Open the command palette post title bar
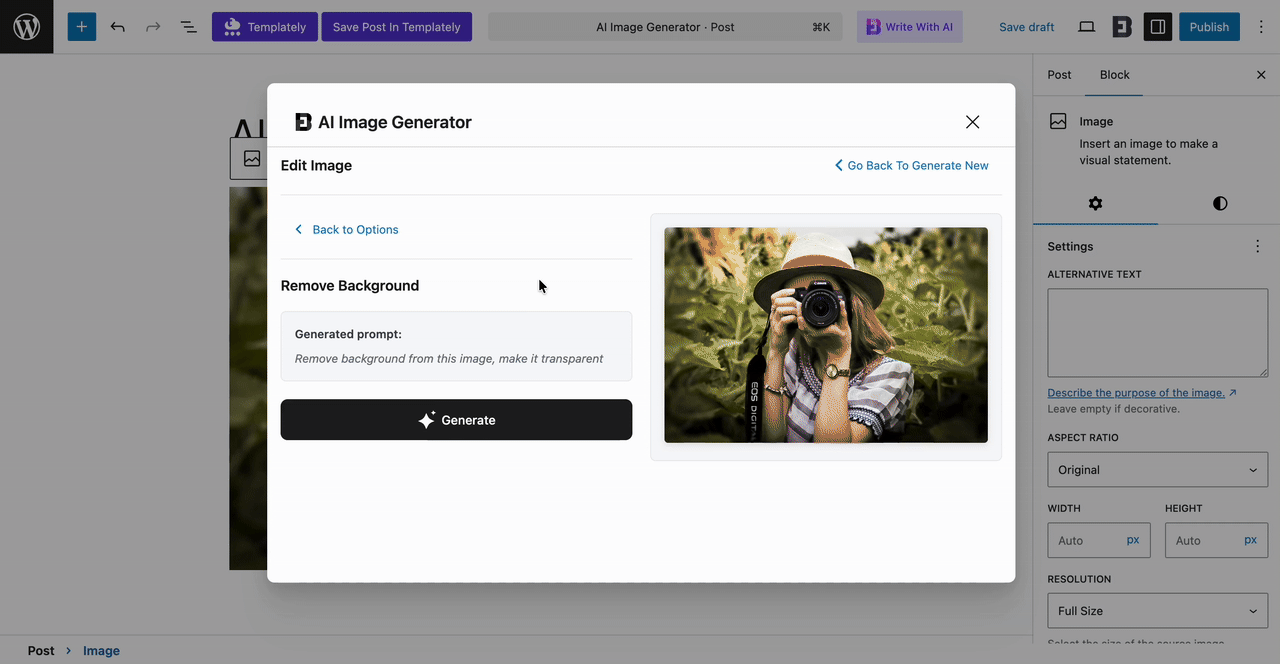The image size is (1280, 664). click(665, 27)
